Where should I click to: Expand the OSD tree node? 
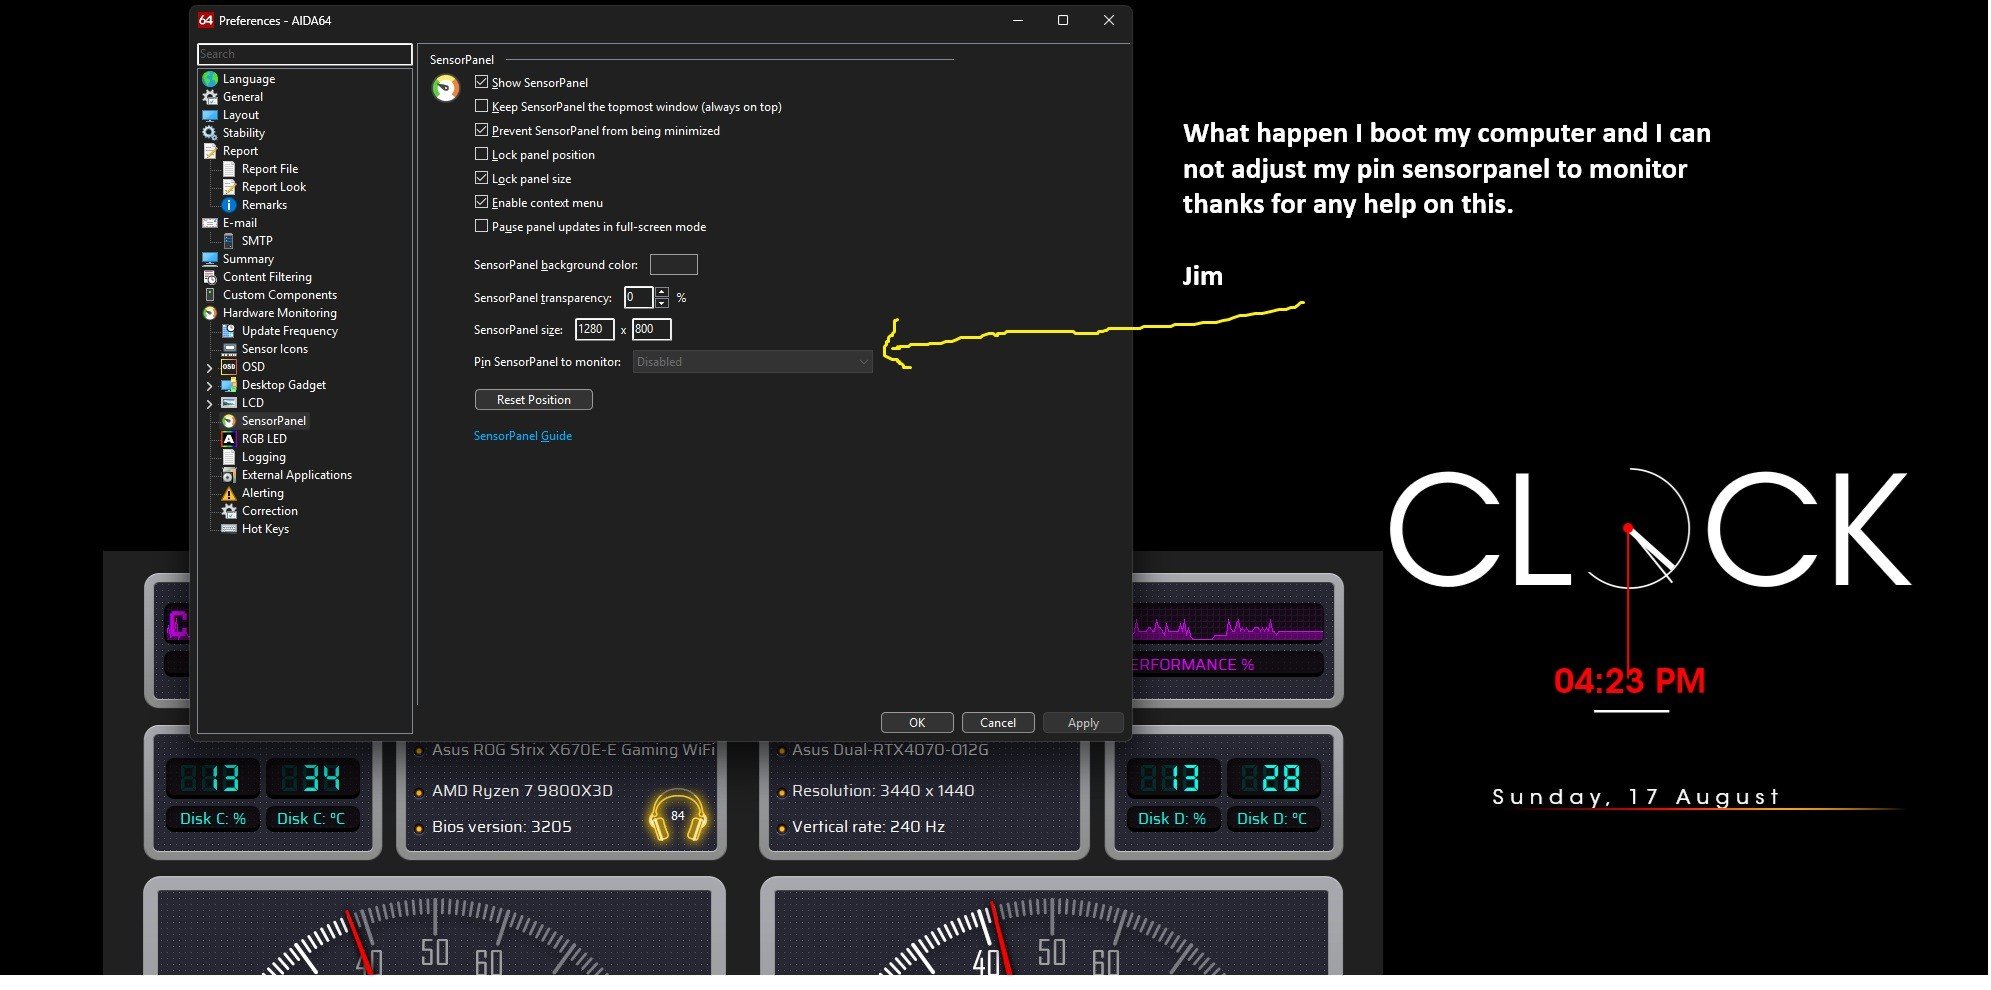pyautogui.click(x=209, y=368)
